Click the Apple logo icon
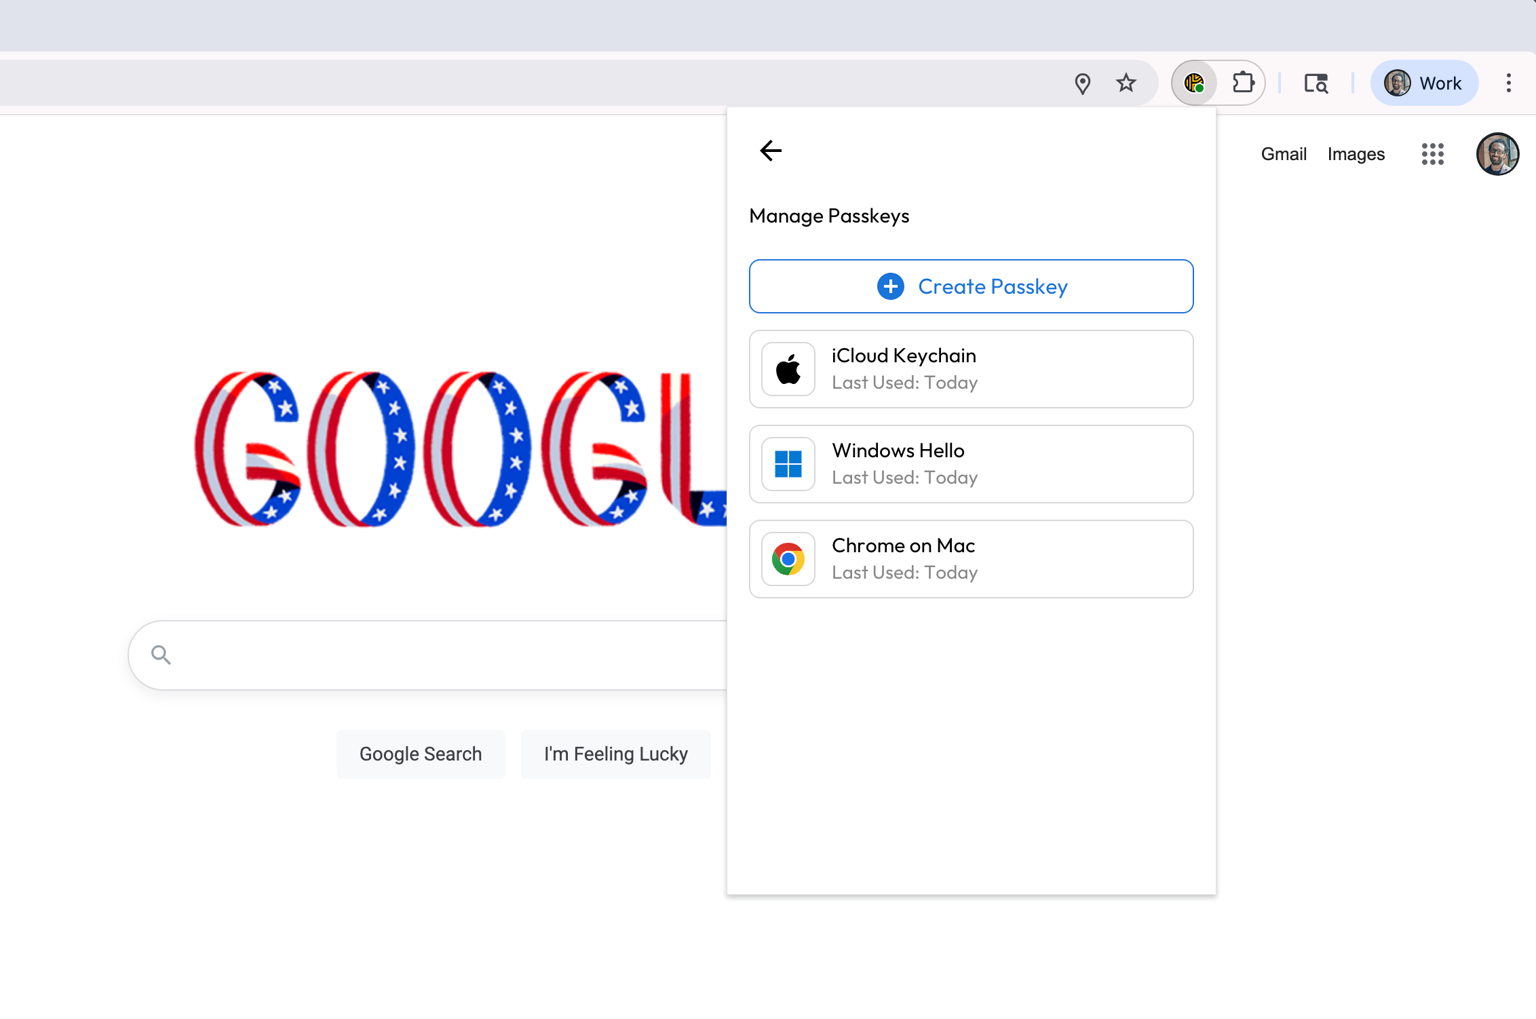This screenshot has height=1019, width=1536. tap(788, 369)
